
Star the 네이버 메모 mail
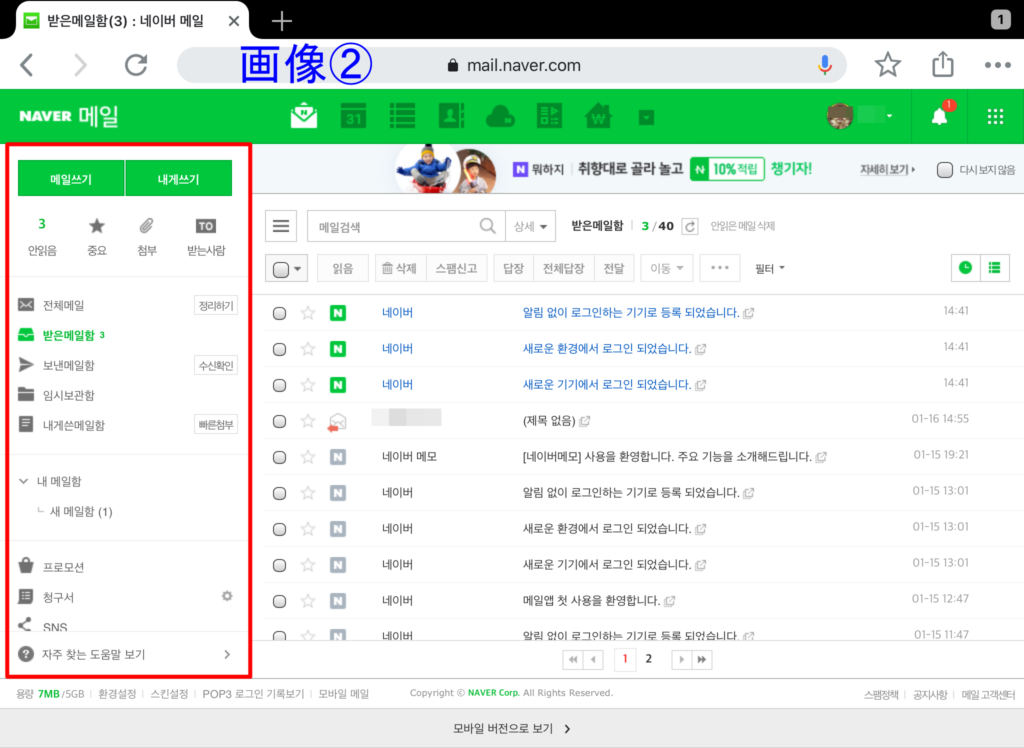coord(308,457)
